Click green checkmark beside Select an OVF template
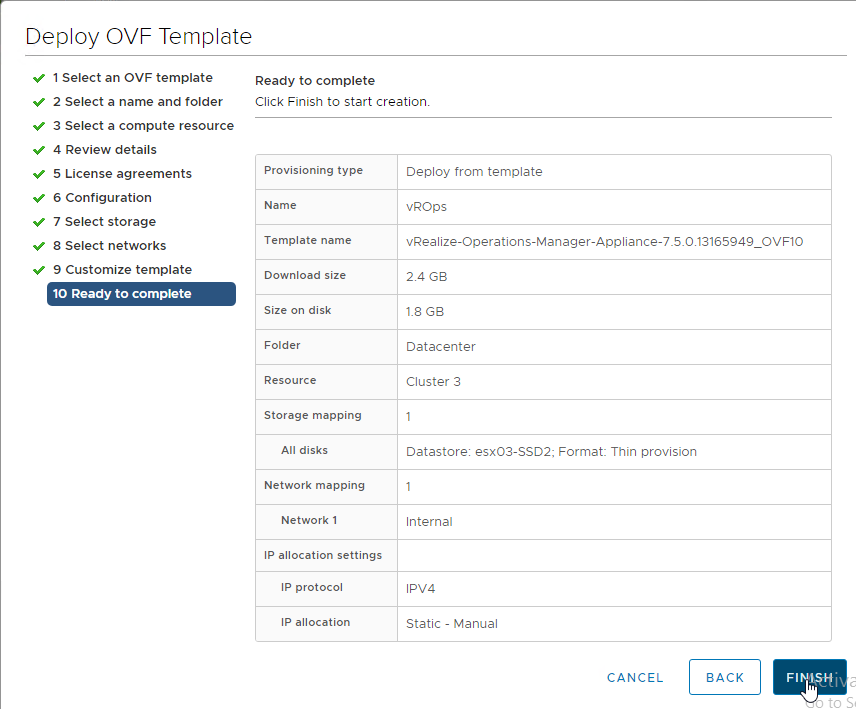The width and height of the screenshot is (856, 709). [x=39, y=79]
